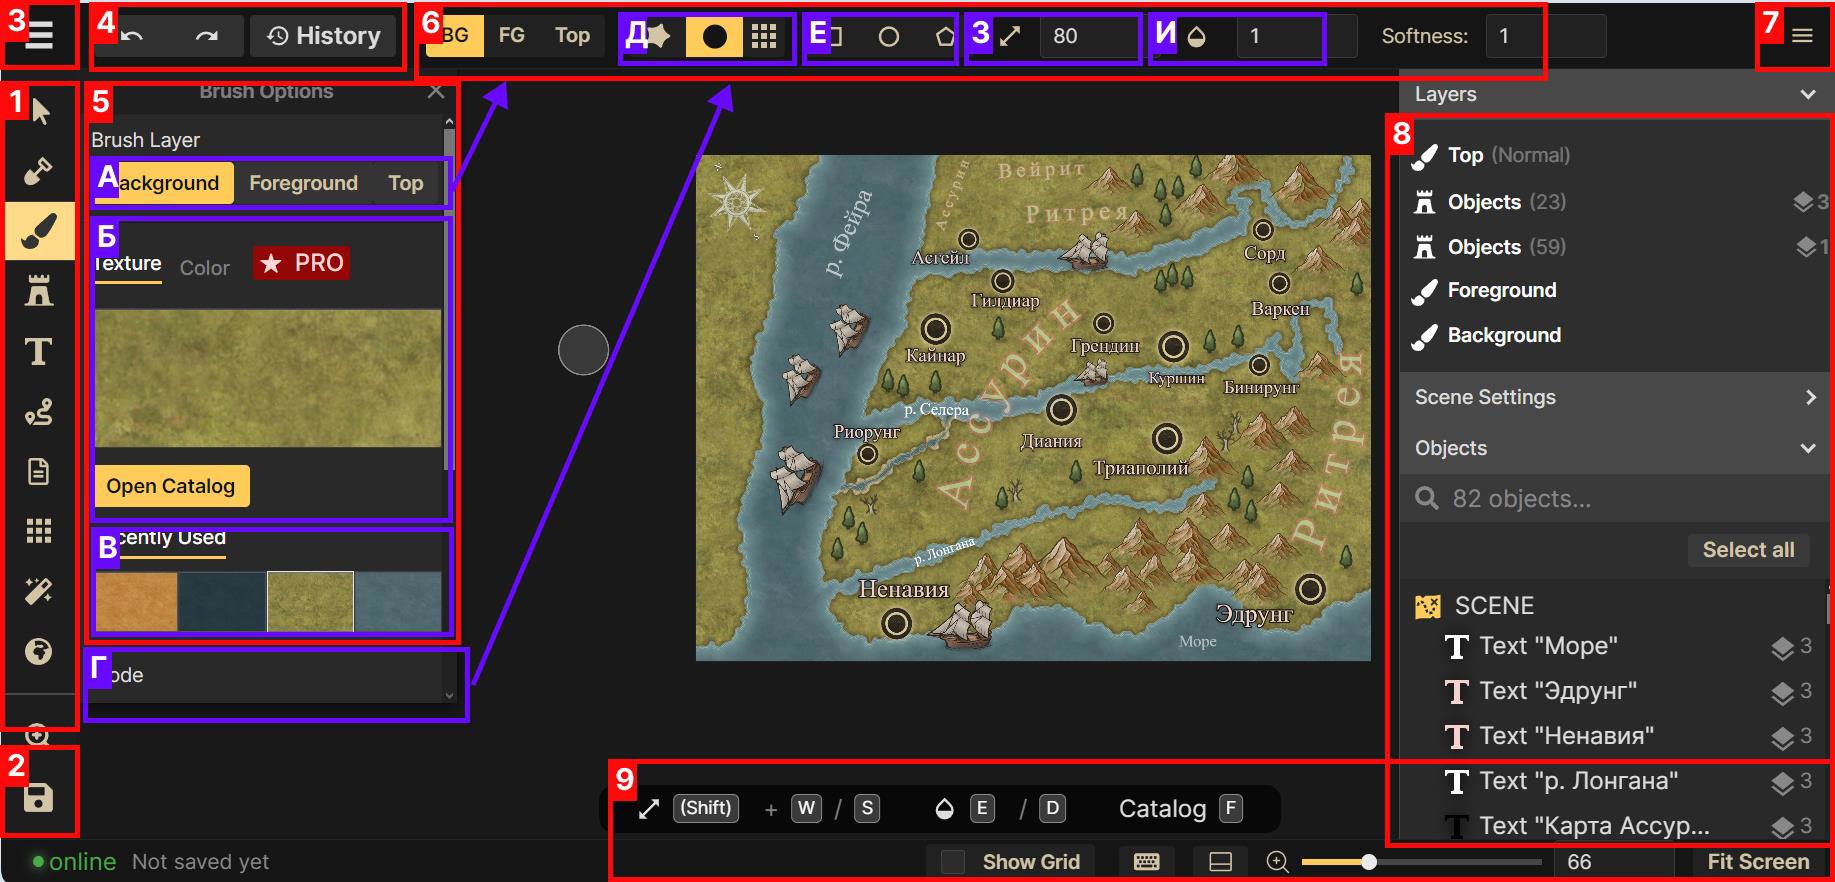
Task: Select the arrow Select tool
Action: [40, 111]
